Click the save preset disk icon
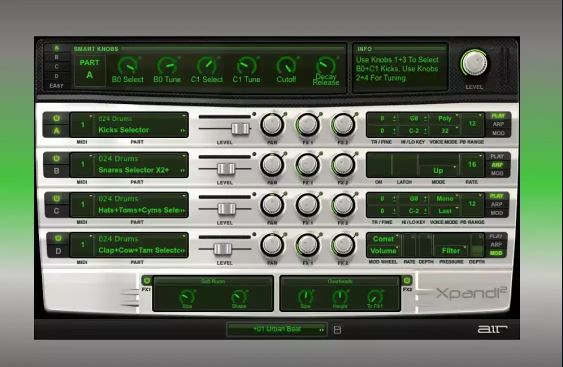 click(x=337, y=329)
